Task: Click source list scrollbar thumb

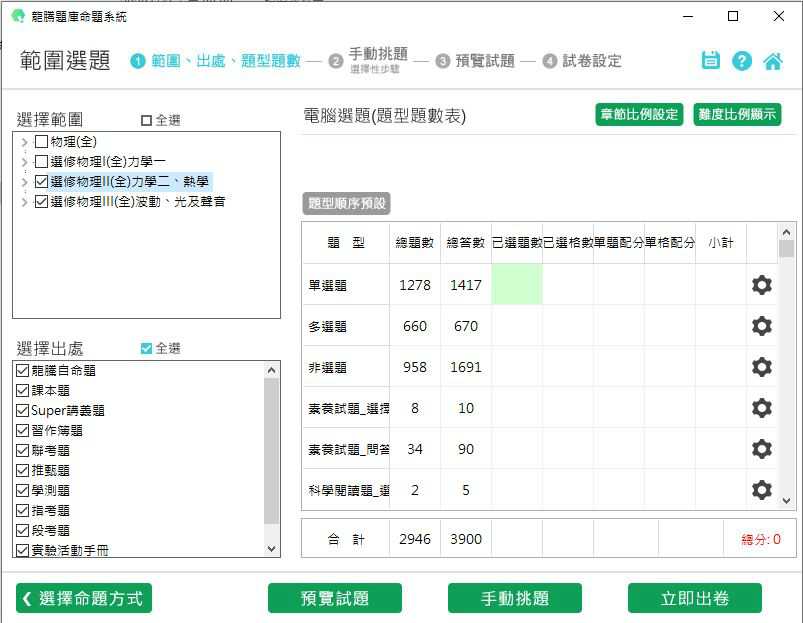Action: [271, 451]
